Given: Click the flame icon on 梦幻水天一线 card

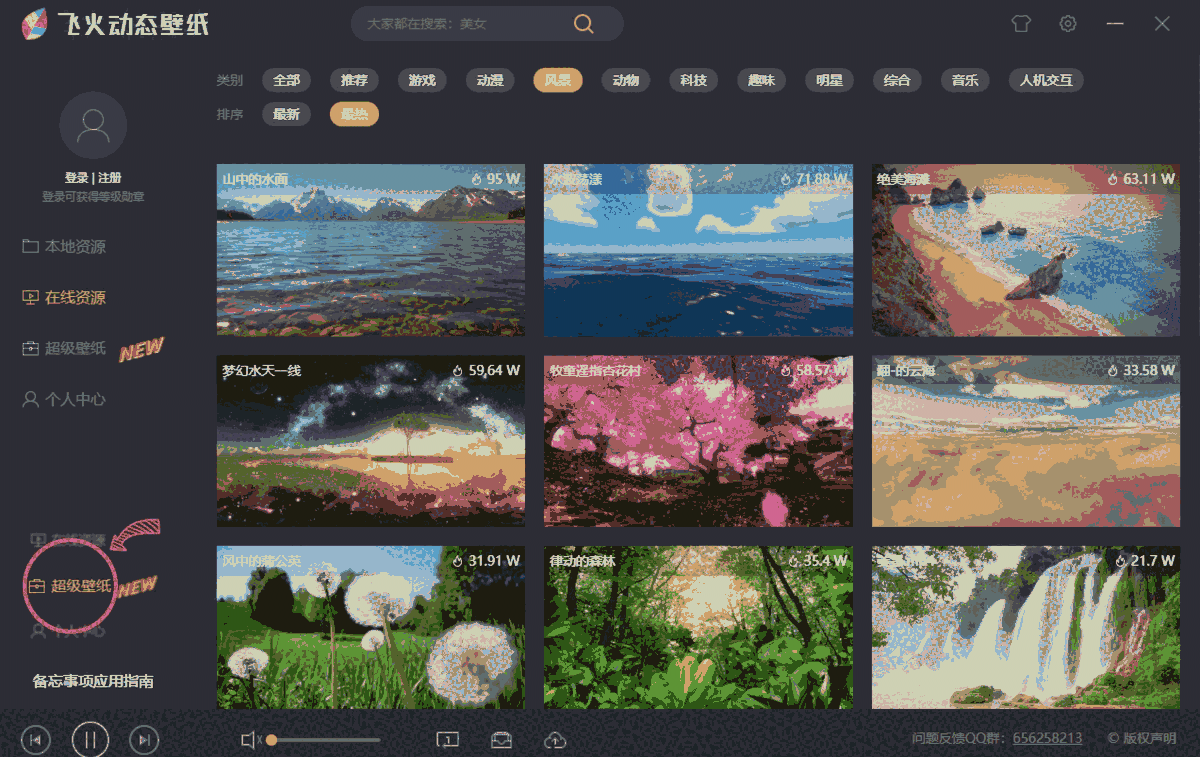Looking at the screenshot, I should (458, 370).
